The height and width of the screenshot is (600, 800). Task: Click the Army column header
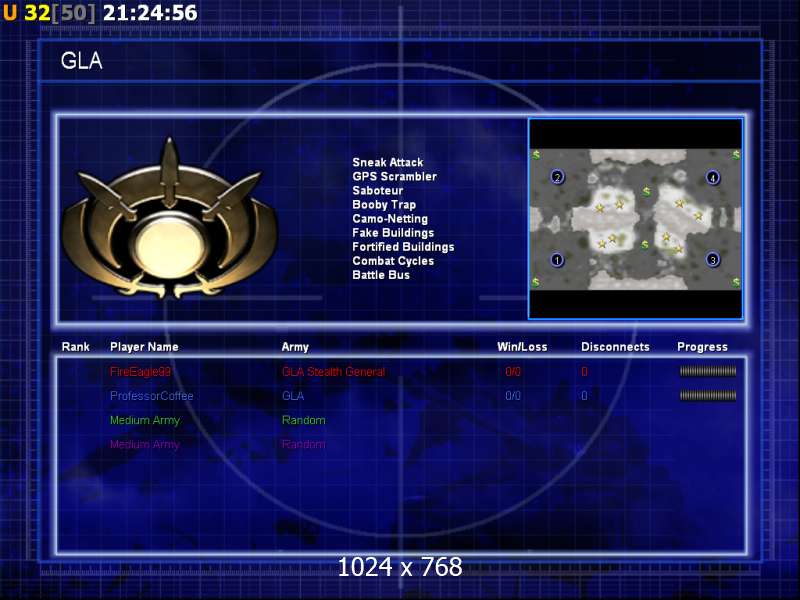tap(295, 347)
